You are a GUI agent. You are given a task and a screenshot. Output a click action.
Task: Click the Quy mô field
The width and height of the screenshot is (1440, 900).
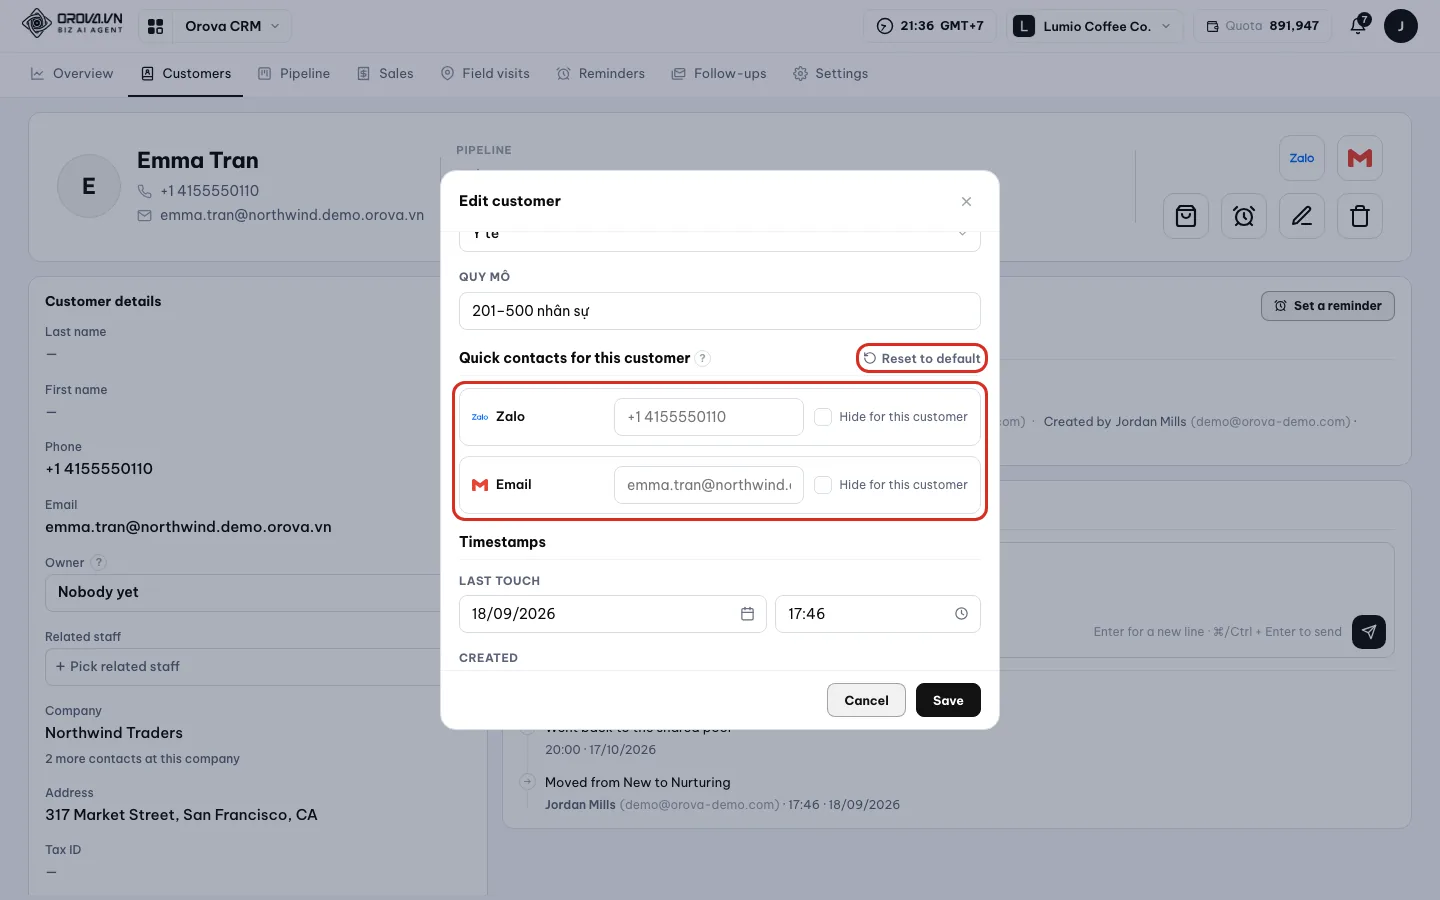click(x=720, y=311)
